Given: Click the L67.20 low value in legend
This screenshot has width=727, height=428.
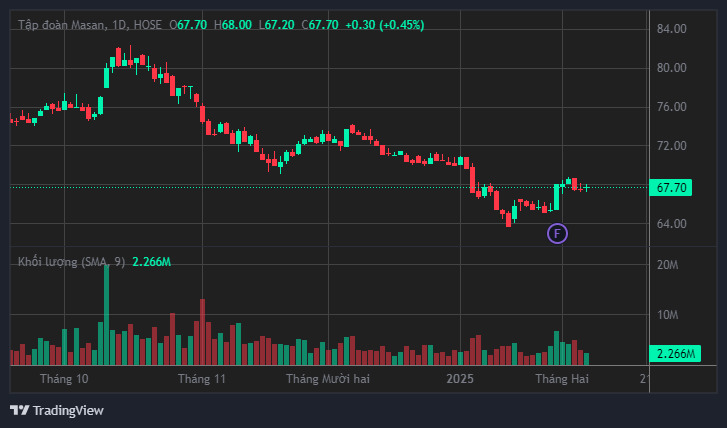Looking at the screenshot, I should [x=276, y=25].
